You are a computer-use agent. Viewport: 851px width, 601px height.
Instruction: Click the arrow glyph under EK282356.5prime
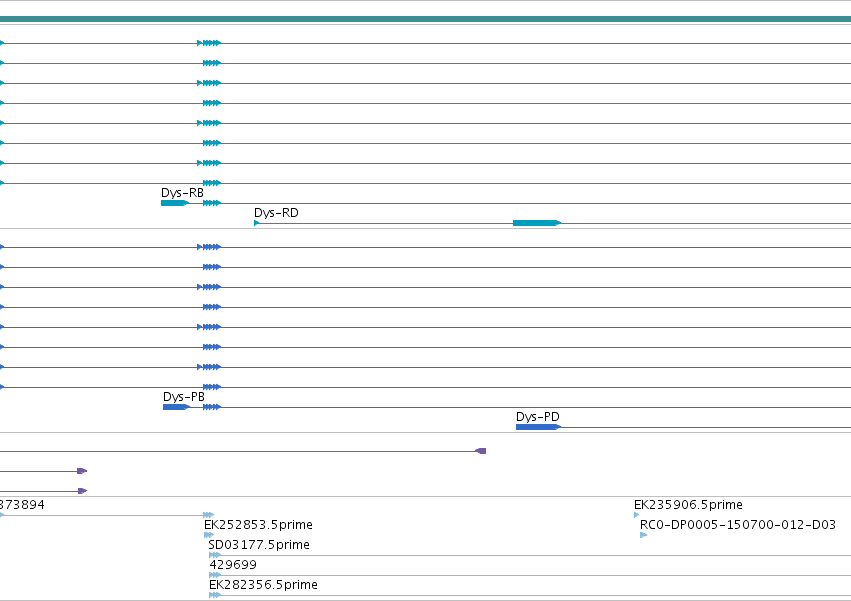tap(214, 596)
